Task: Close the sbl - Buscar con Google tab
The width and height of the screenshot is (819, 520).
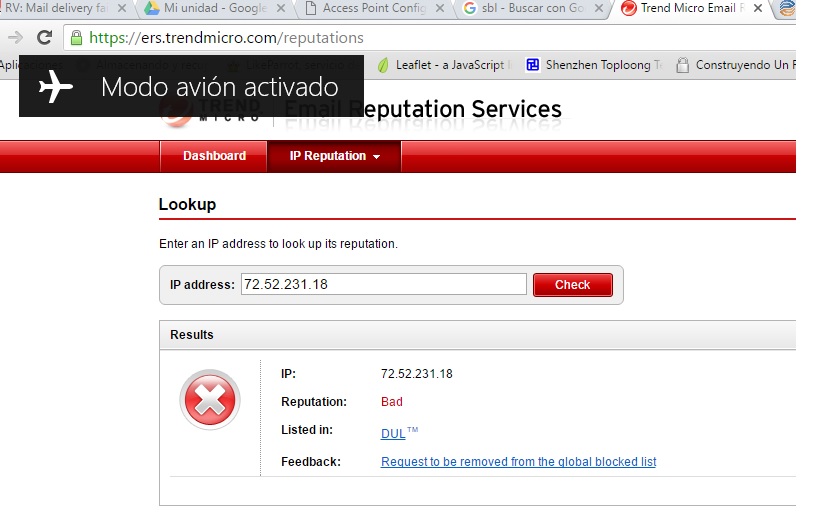Action: coord(599,8)
